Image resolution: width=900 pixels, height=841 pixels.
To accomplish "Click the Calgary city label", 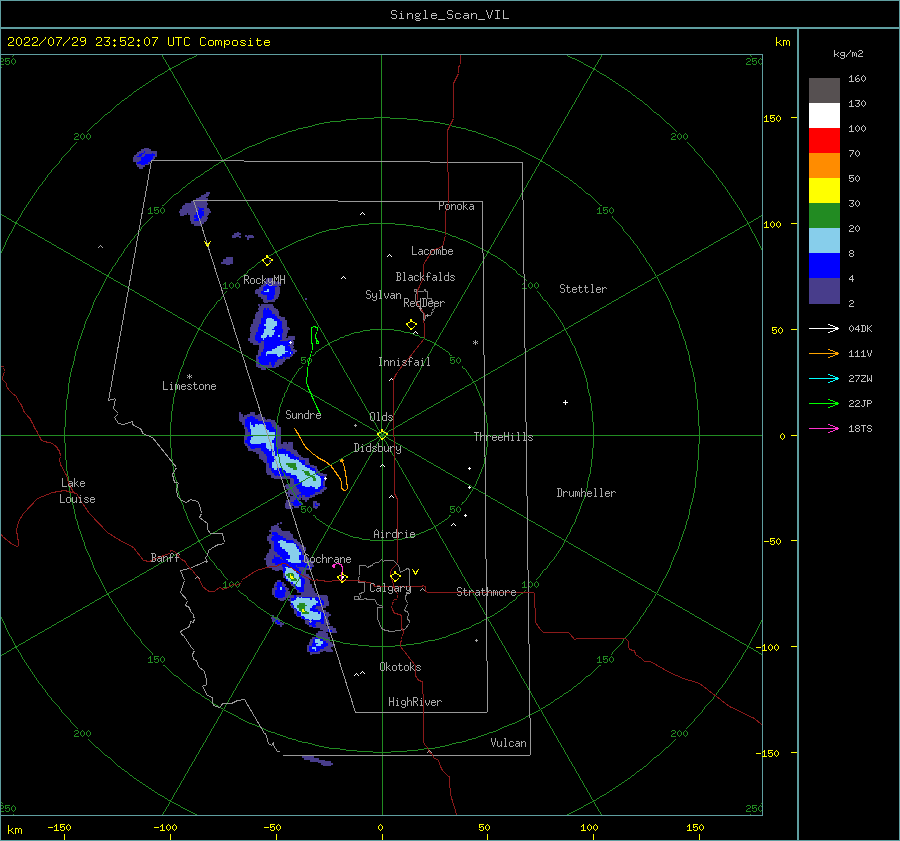I will [x=390, y=588].
